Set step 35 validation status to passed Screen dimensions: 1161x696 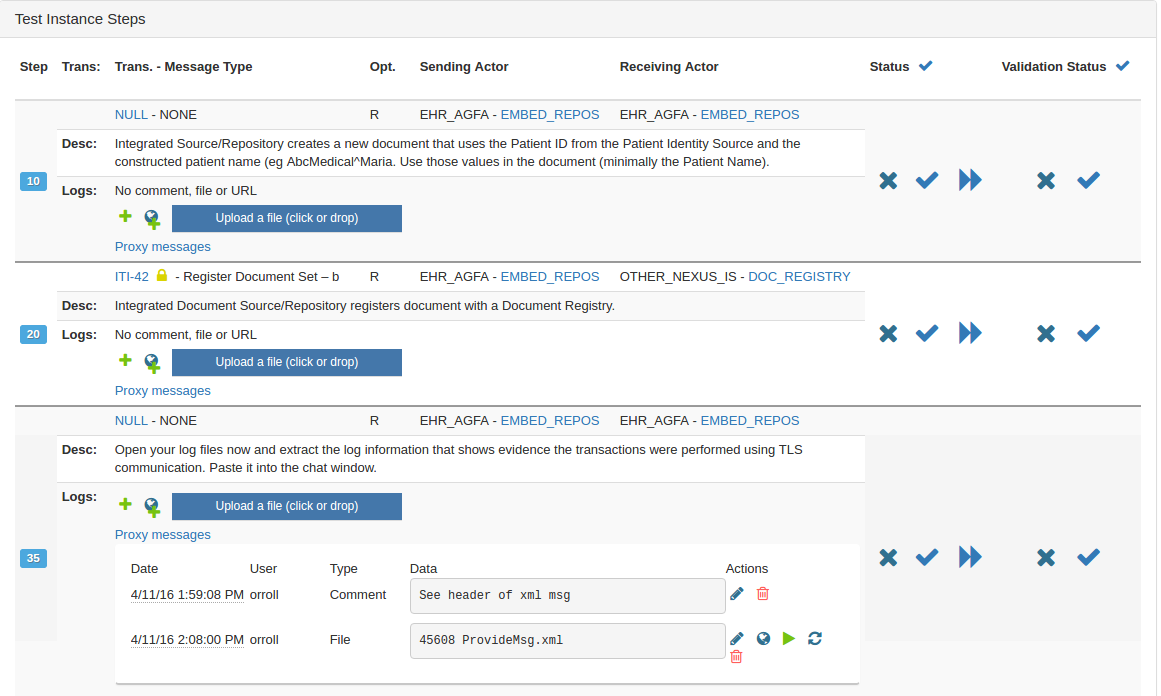(x=1088, y=557)
